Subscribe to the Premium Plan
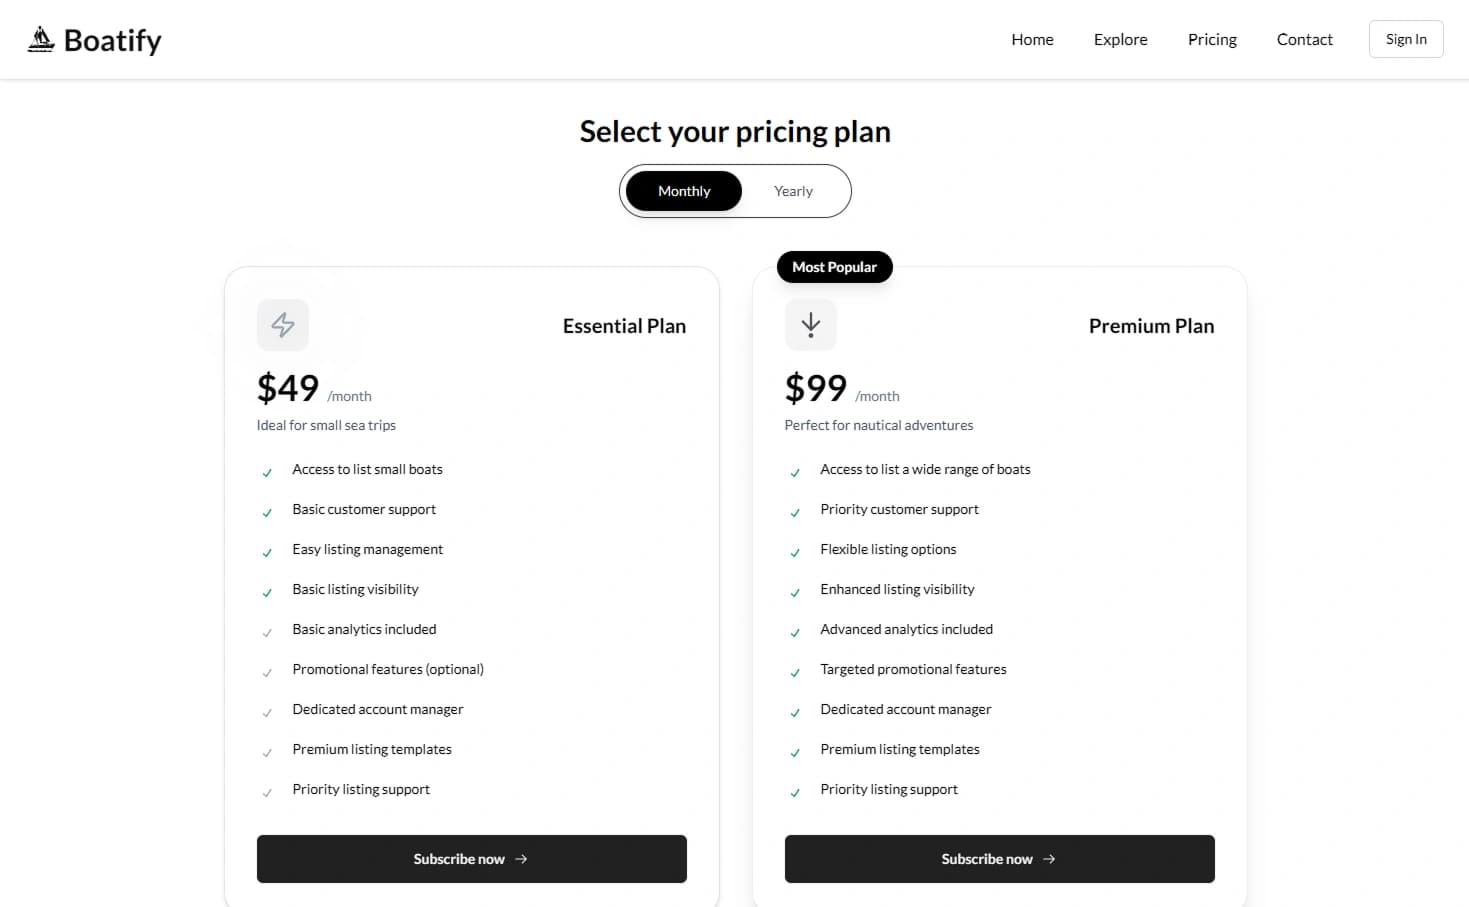Viewport: 1469px width, 907px height. tap(999, 858)
